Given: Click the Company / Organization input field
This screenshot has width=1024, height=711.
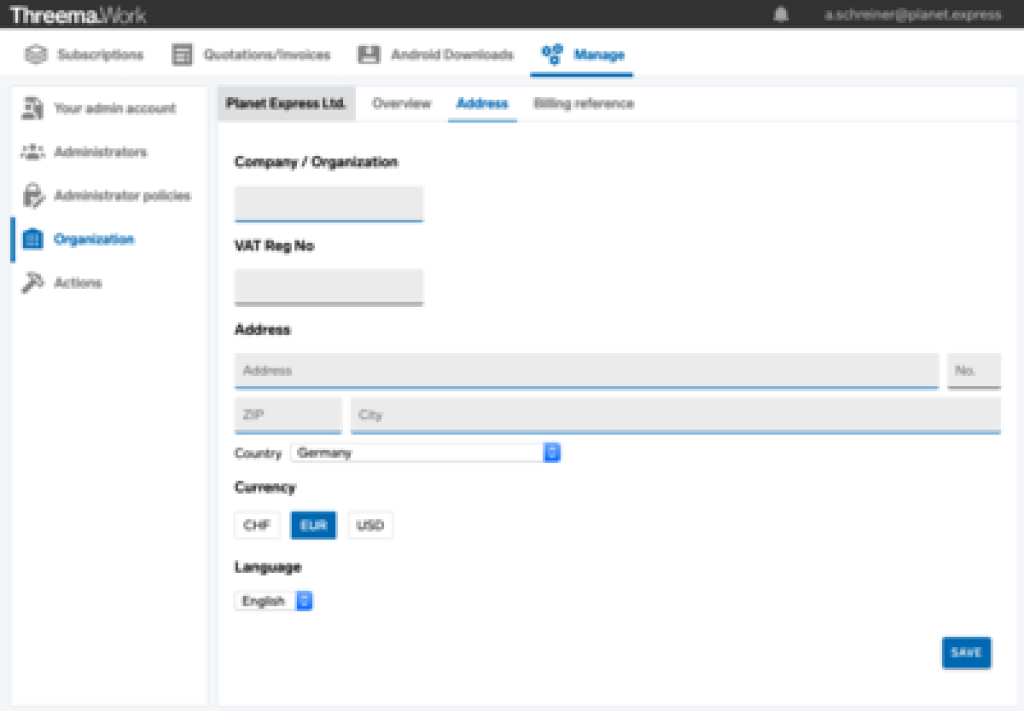Looking at the screenshot, I should [x=328, y=203].
